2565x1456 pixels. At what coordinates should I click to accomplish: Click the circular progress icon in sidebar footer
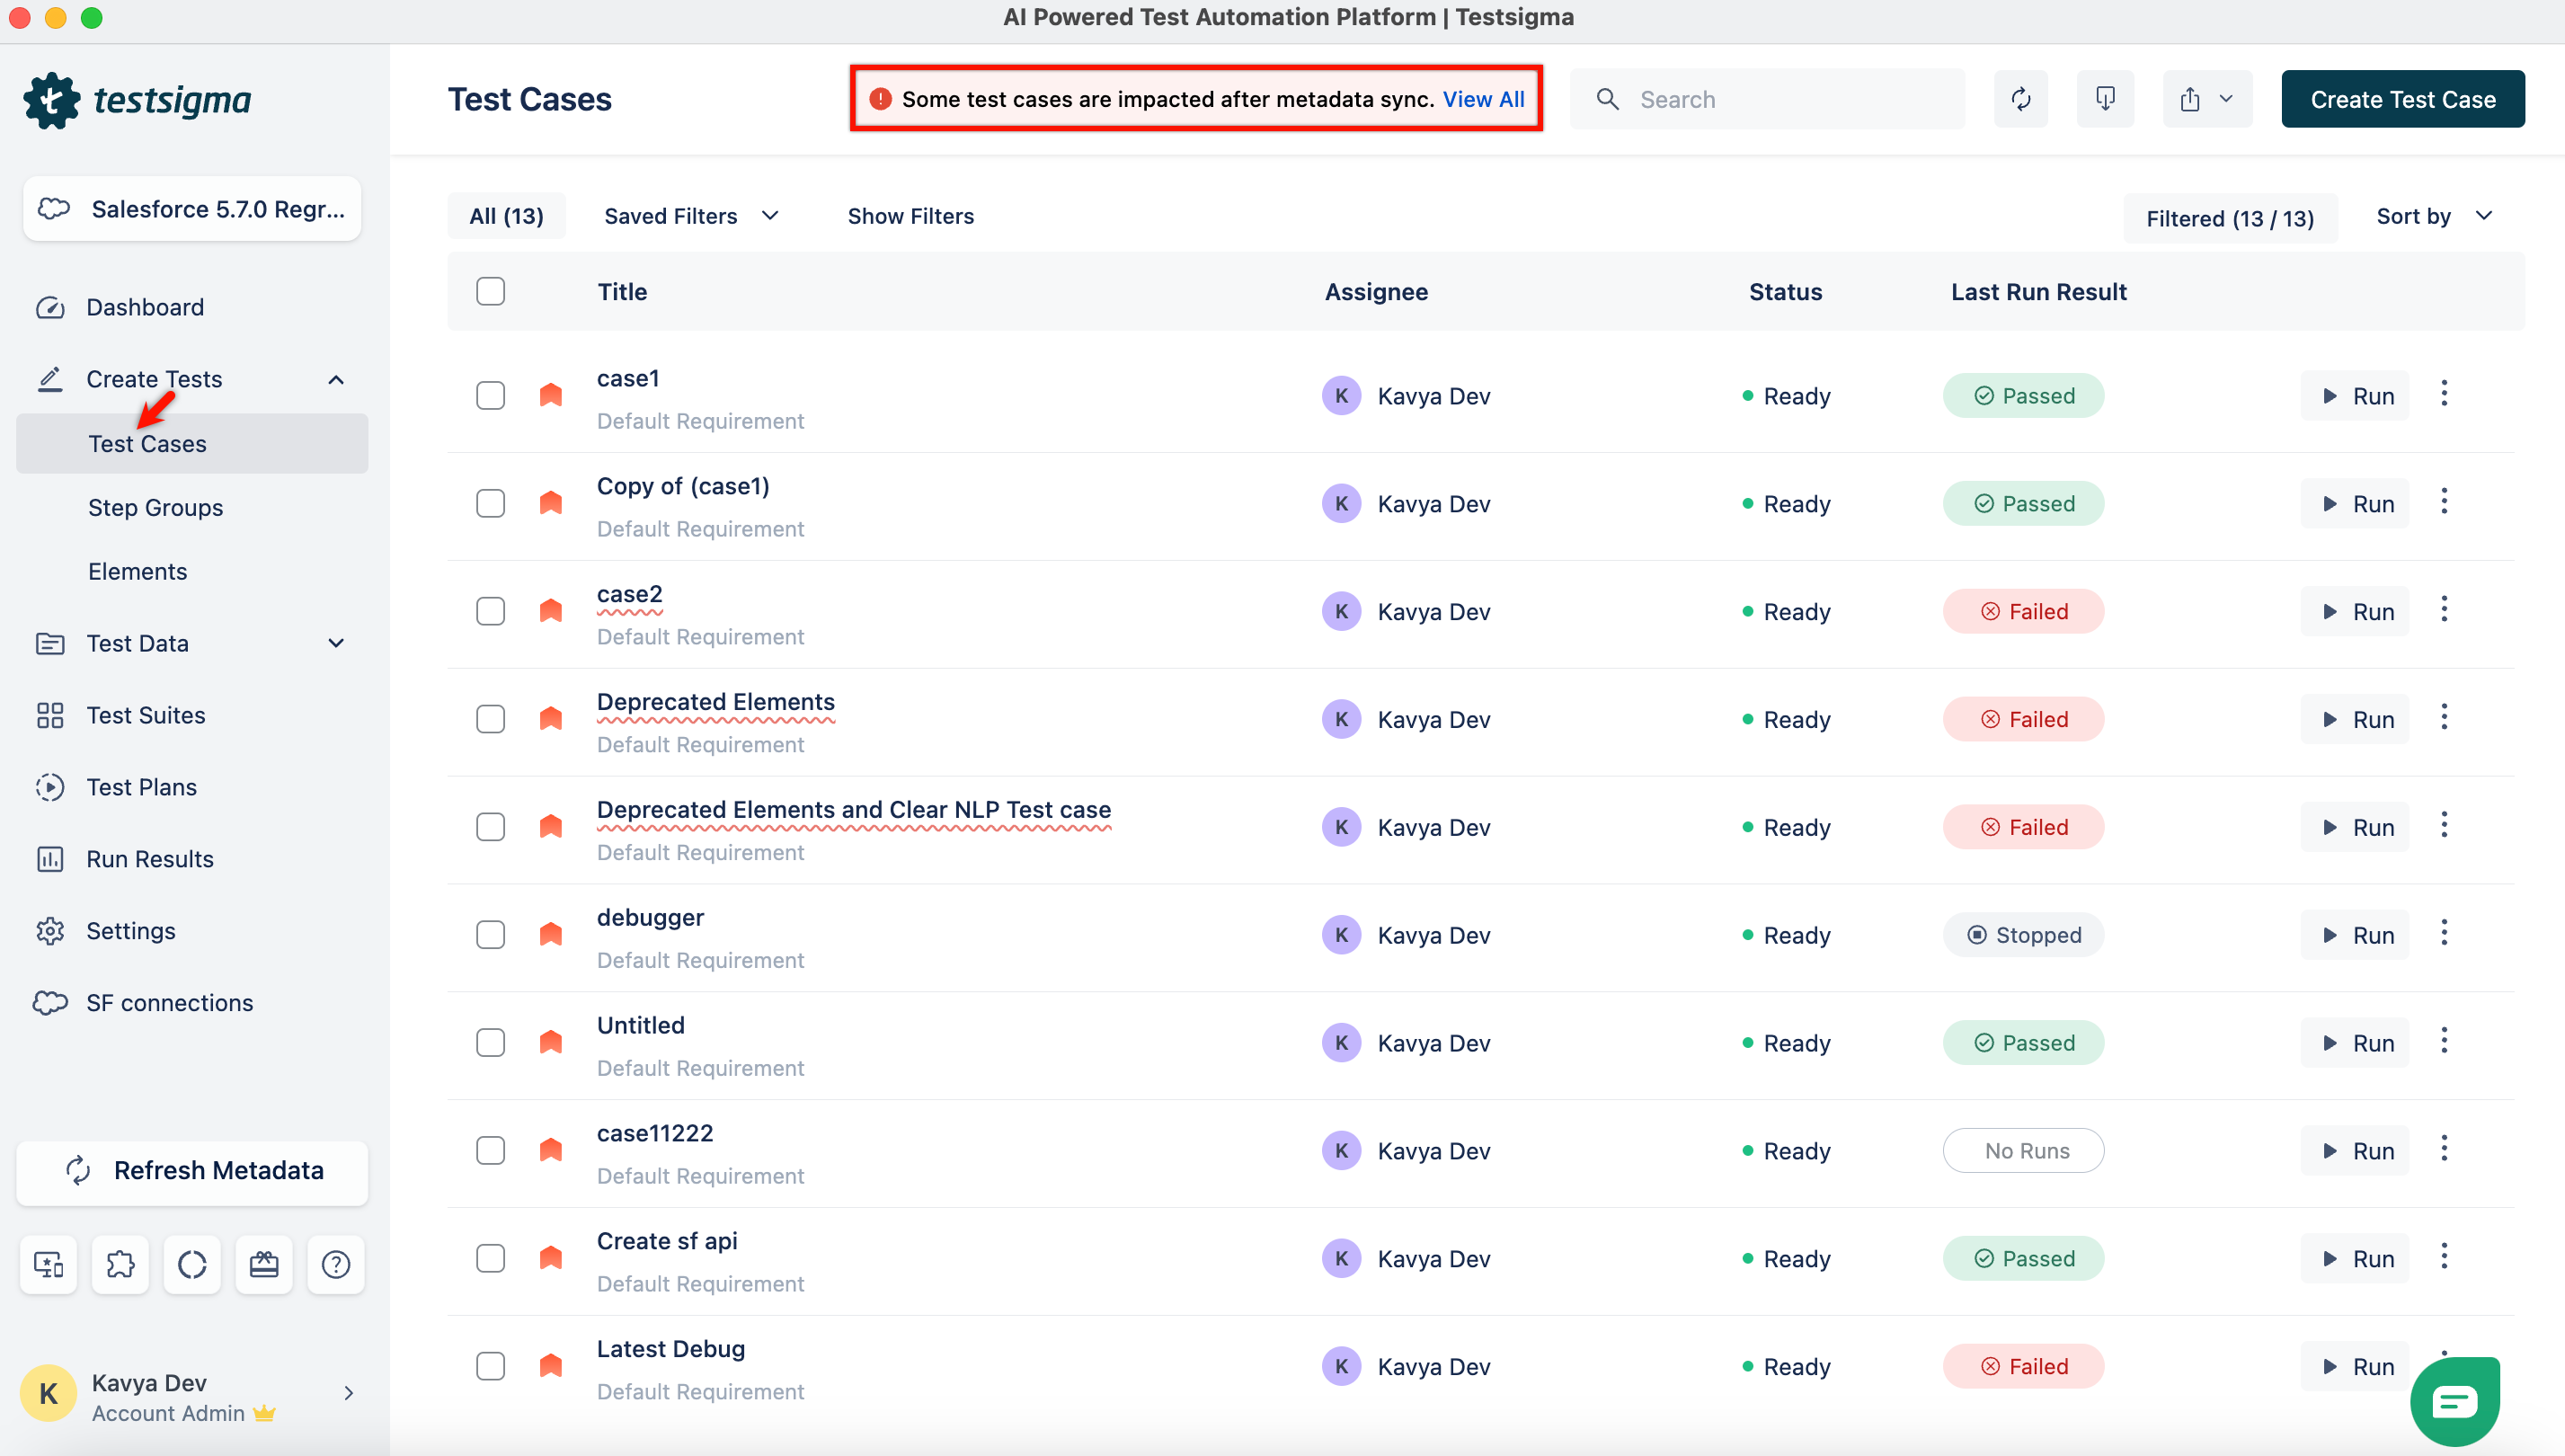pyautogui.click(x=192, y=1265)
